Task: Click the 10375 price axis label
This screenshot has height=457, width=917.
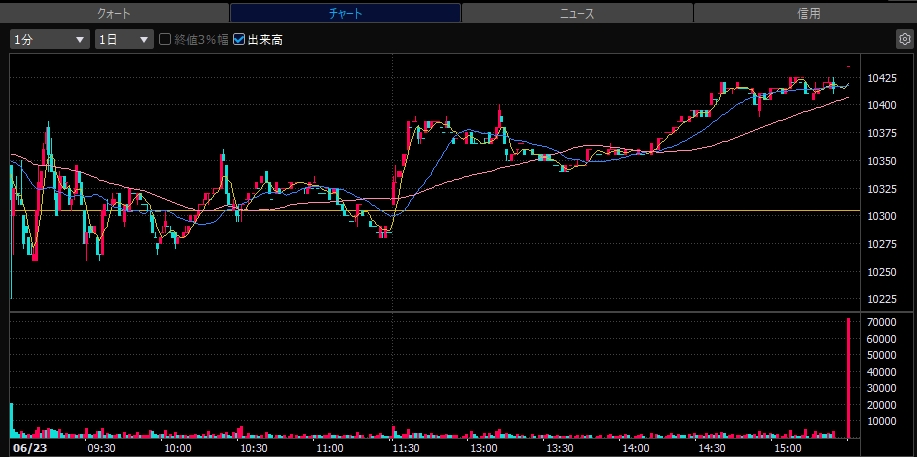Action: [882, 133]
